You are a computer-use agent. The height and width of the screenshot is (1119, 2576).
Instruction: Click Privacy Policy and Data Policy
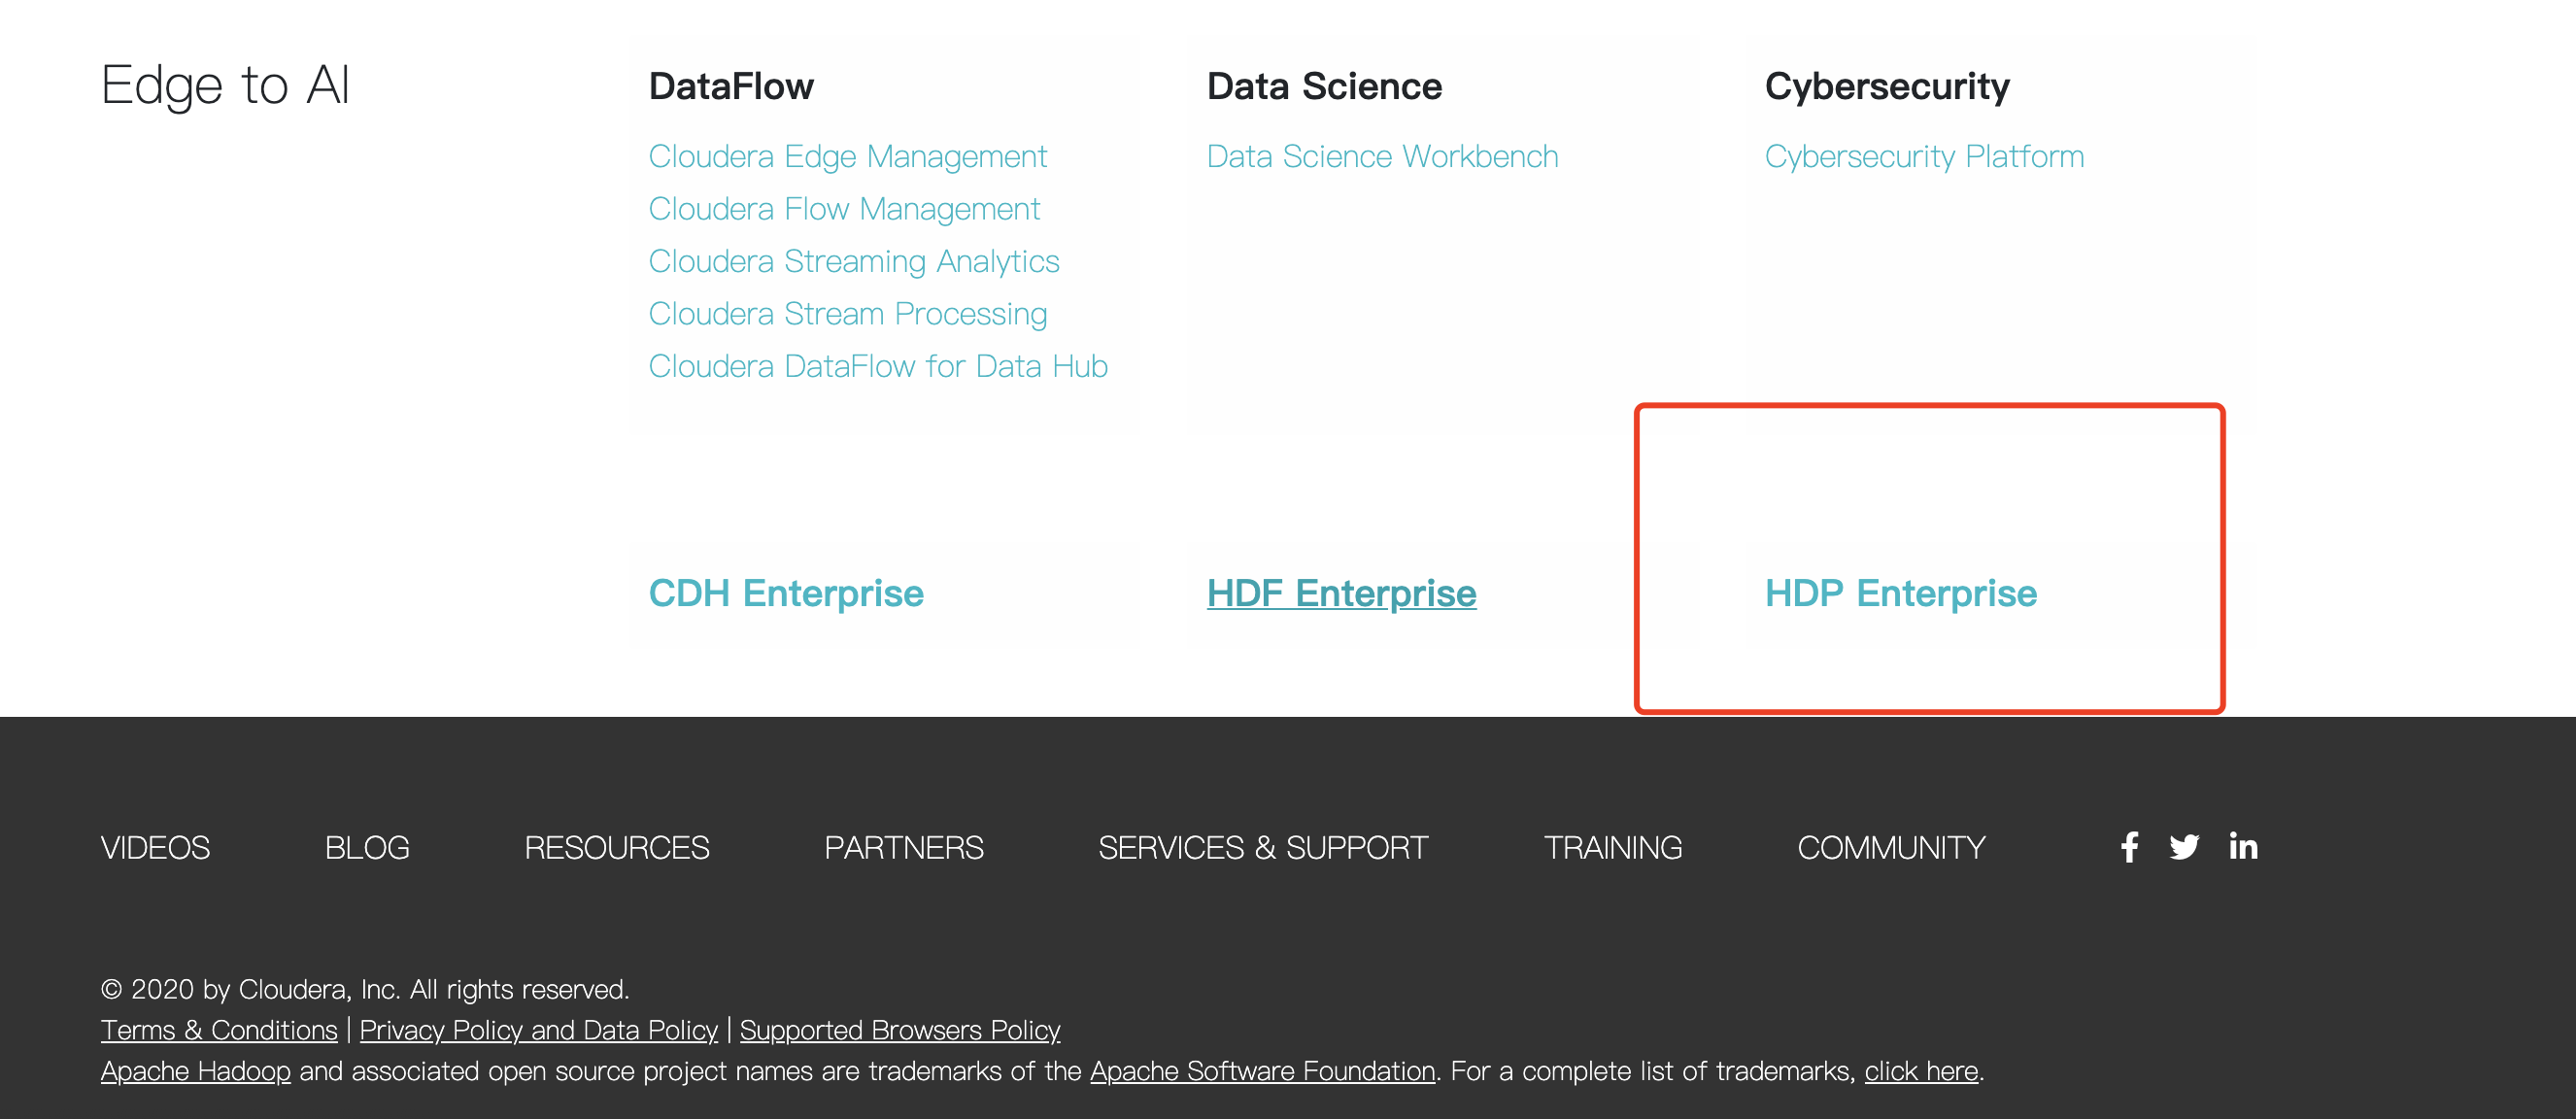[x=538, y=1030]
